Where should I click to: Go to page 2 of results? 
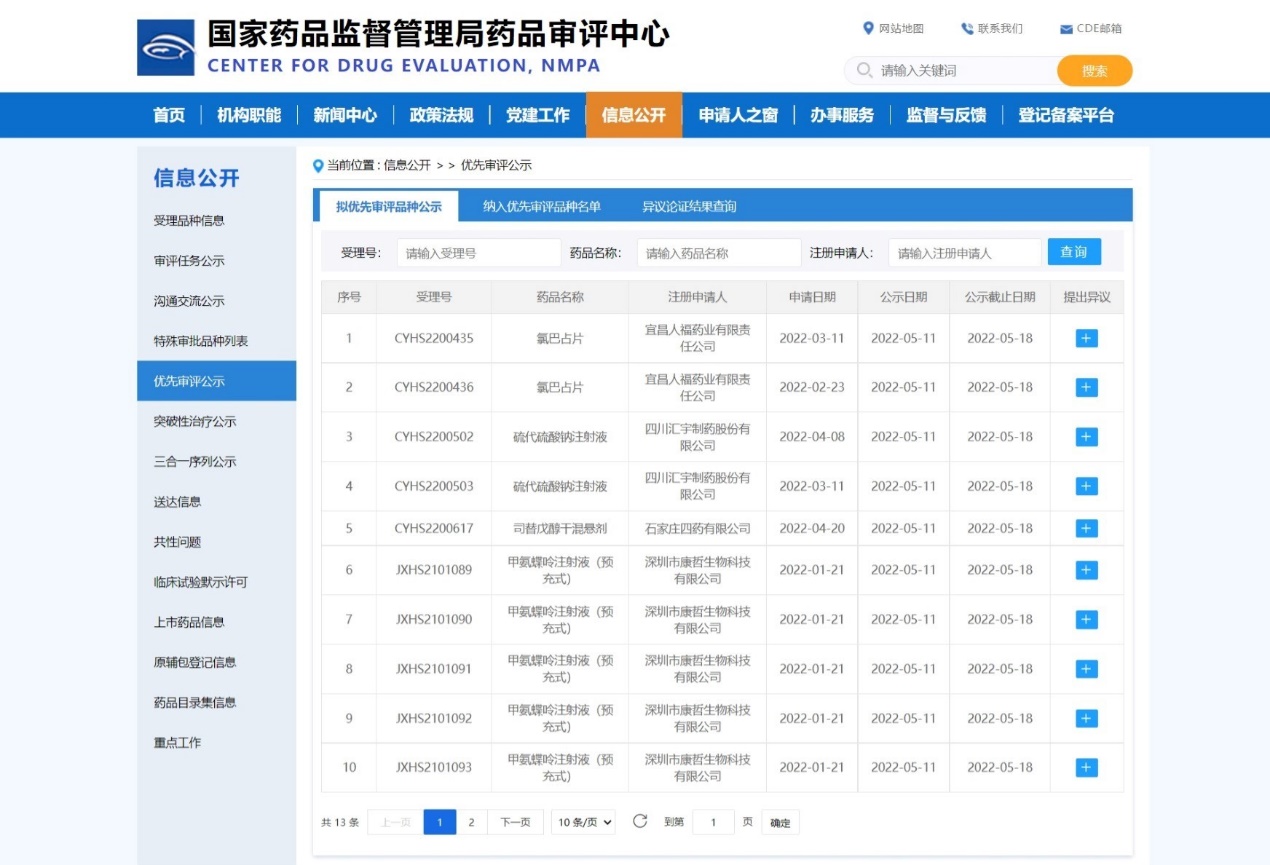tap(471, 822)
